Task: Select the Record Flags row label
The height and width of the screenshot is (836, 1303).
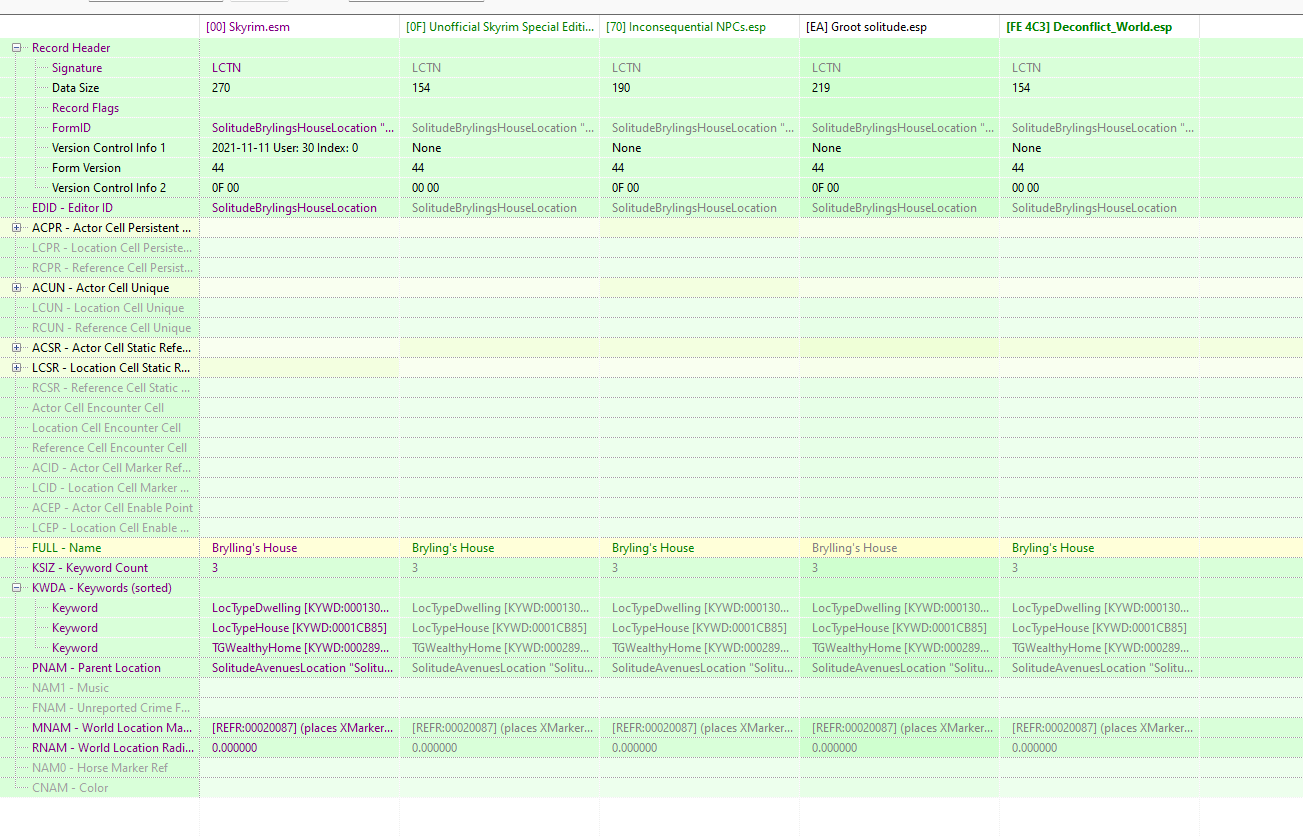Action: [x=85, y=108]
